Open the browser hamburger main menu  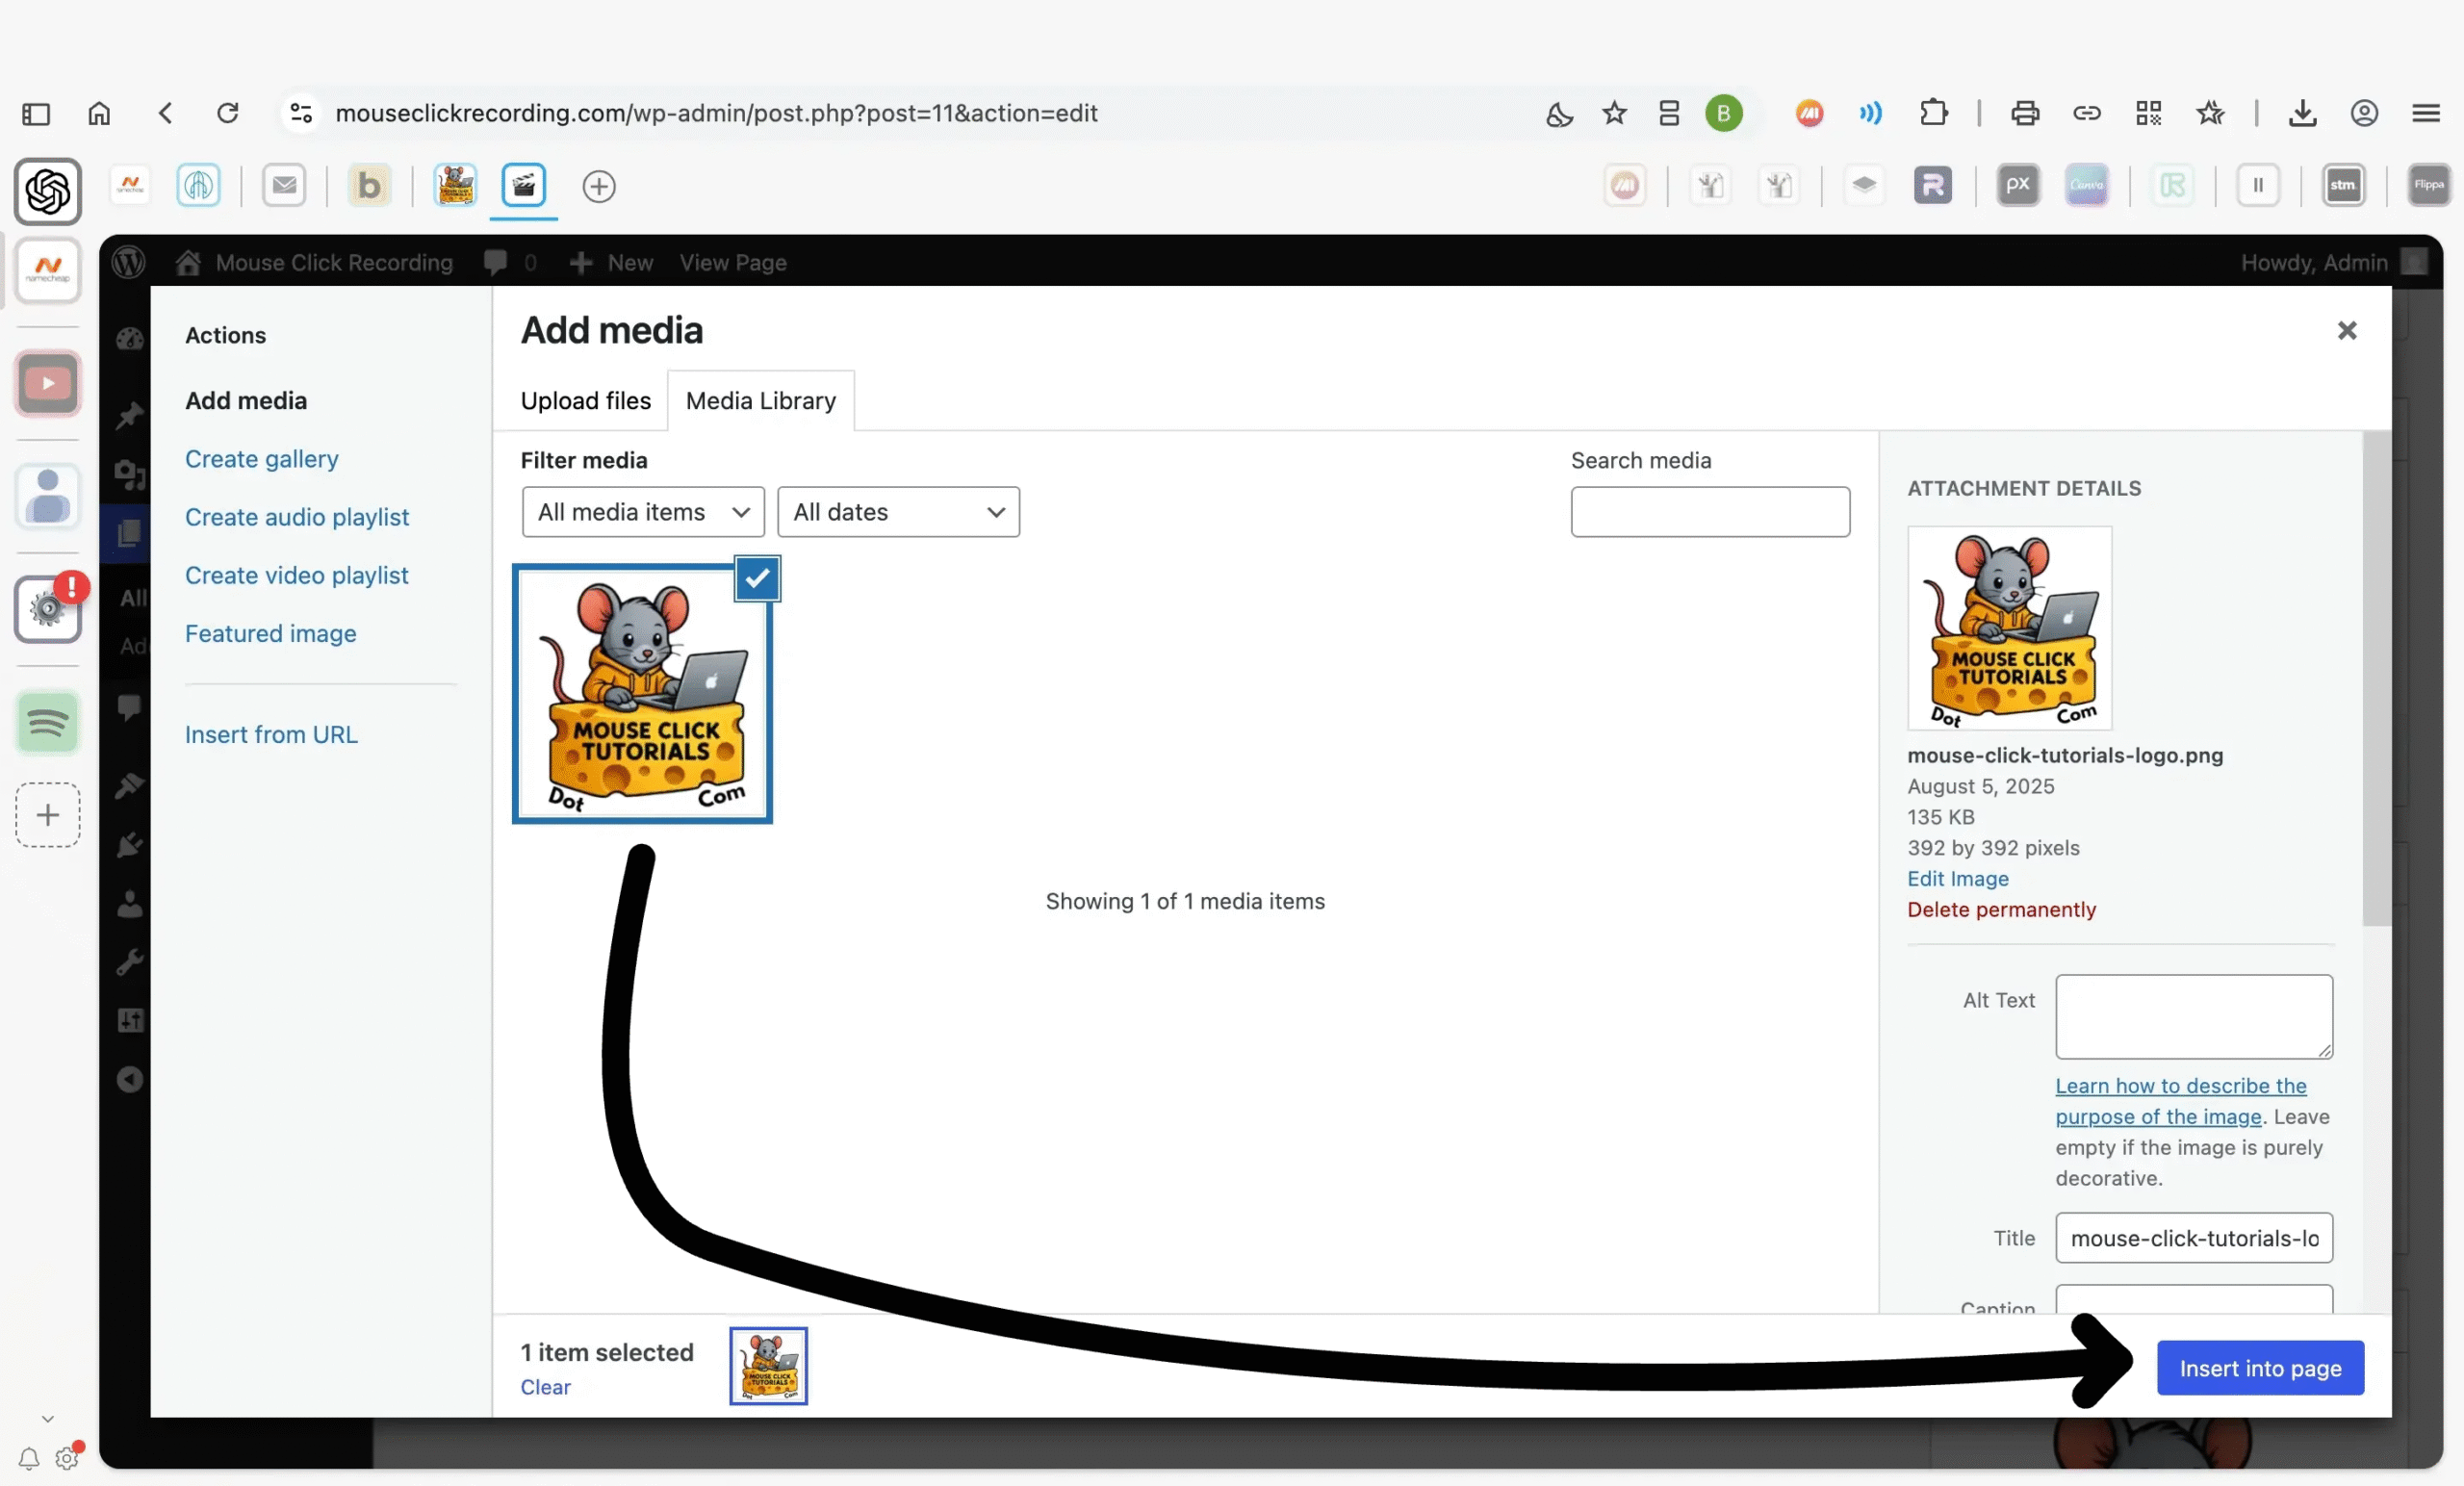[2426, 113]
